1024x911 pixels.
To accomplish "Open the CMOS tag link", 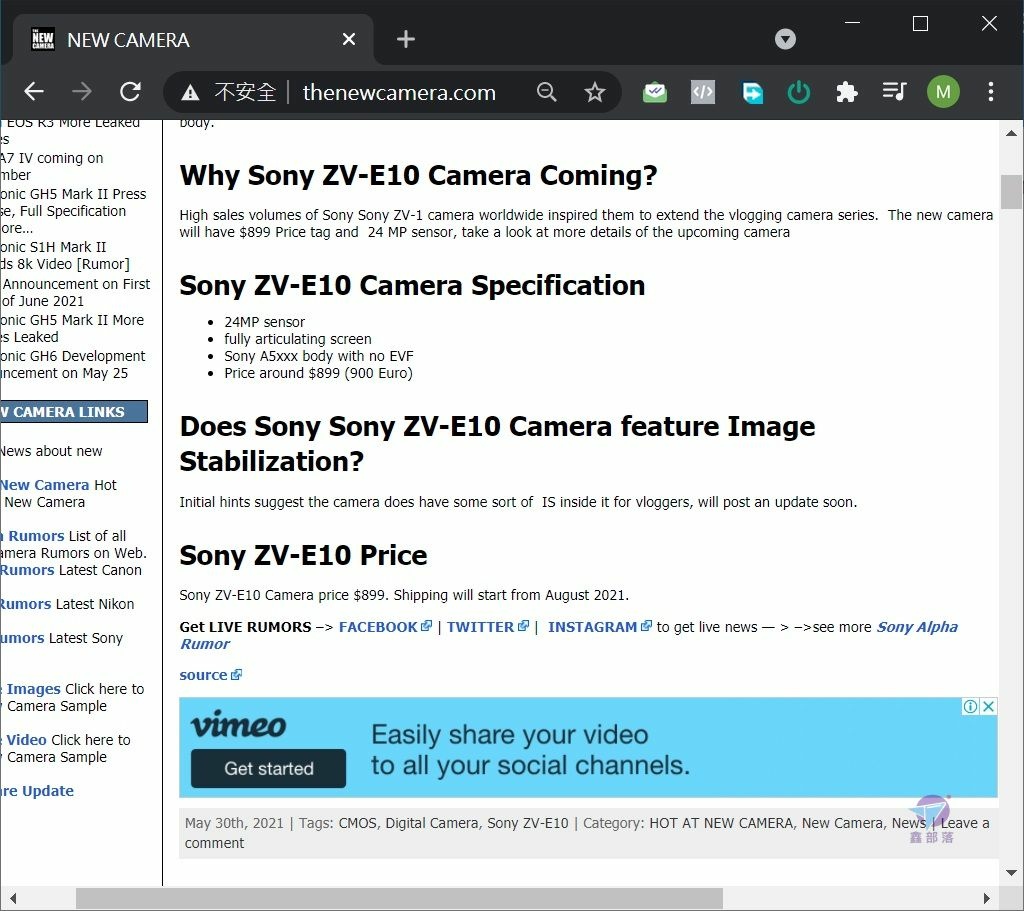I will [x=358, y=823].
